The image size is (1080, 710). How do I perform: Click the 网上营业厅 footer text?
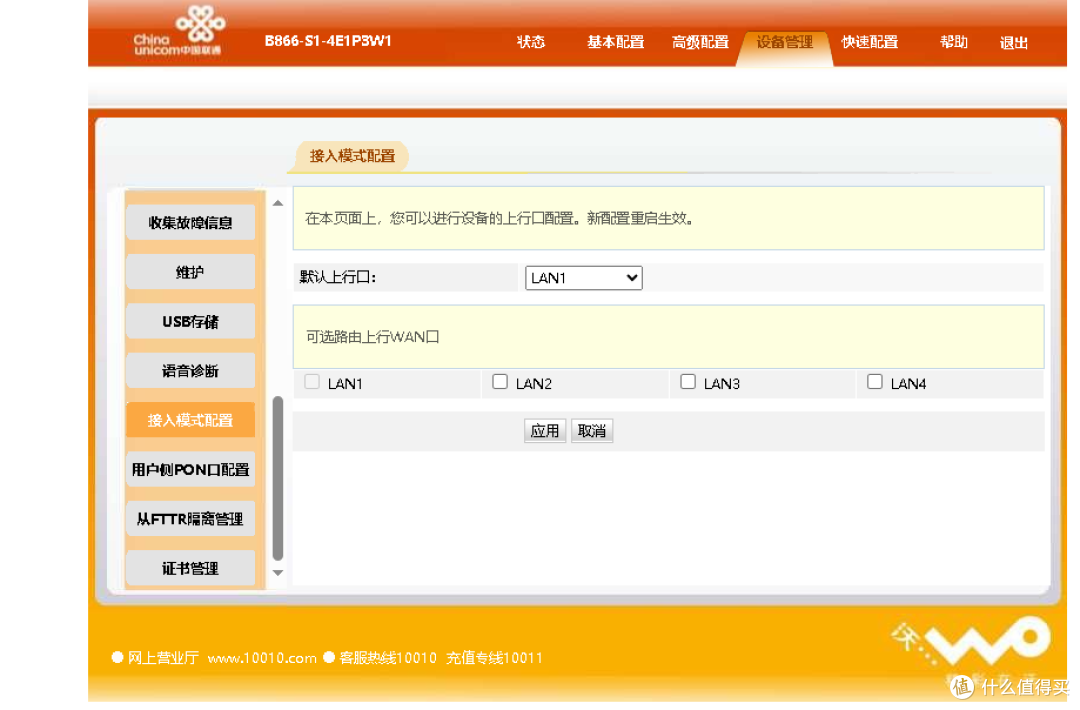point(163,658)
